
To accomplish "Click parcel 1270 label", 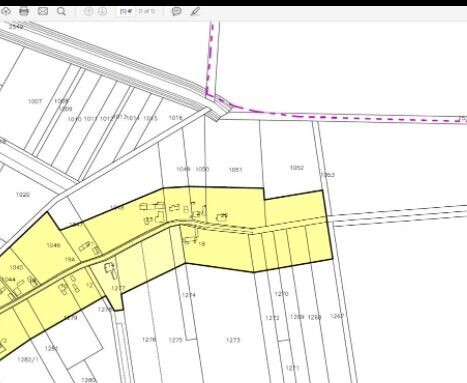I will click(x=281, y=294).
